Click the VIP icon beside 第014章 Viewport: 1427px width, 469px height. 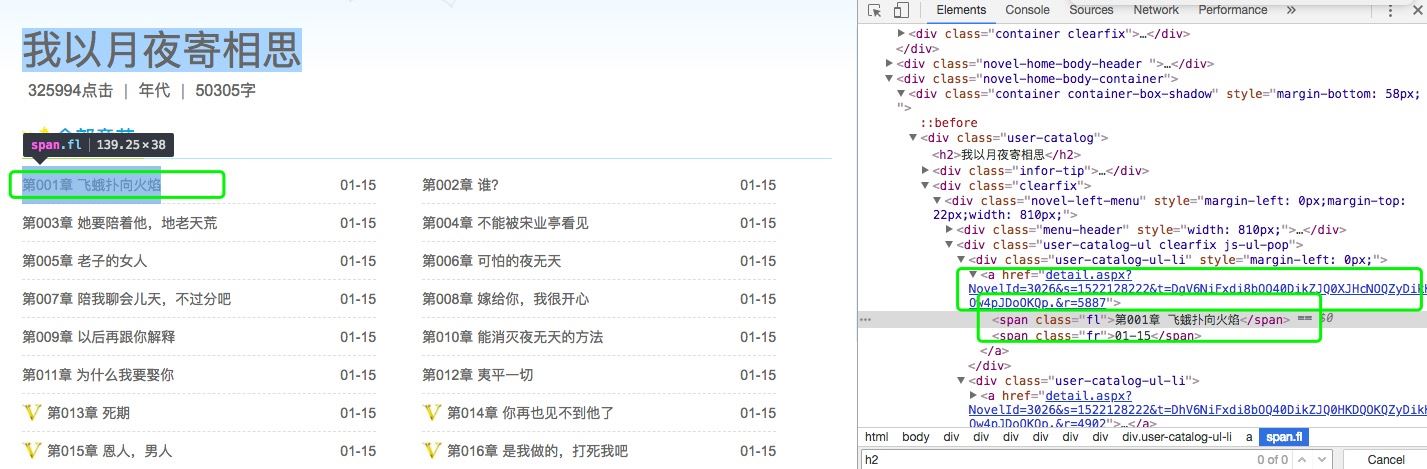click(x=432, y=413)
